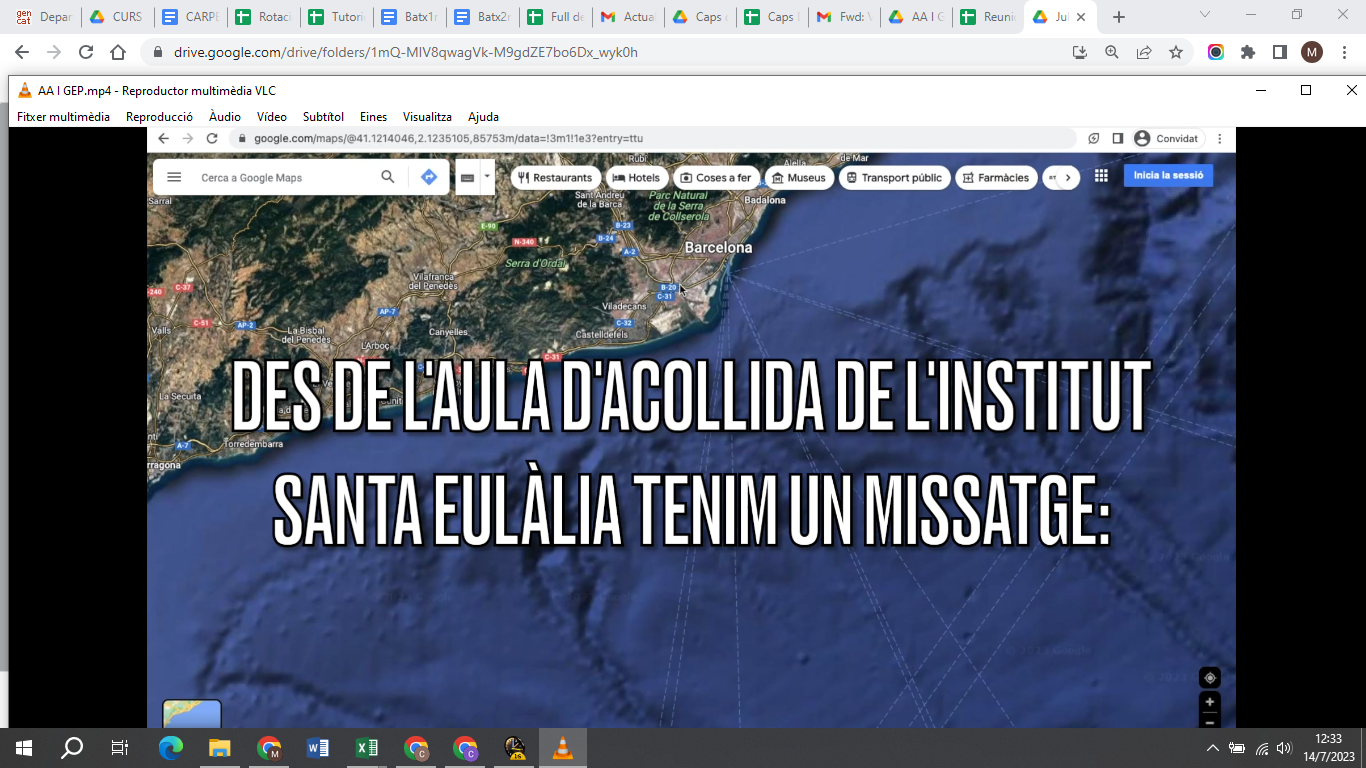Screen dimensions: 1366x768
Task: Click the speaker volume icon in system tray
Action: [x=1284, y=748]
